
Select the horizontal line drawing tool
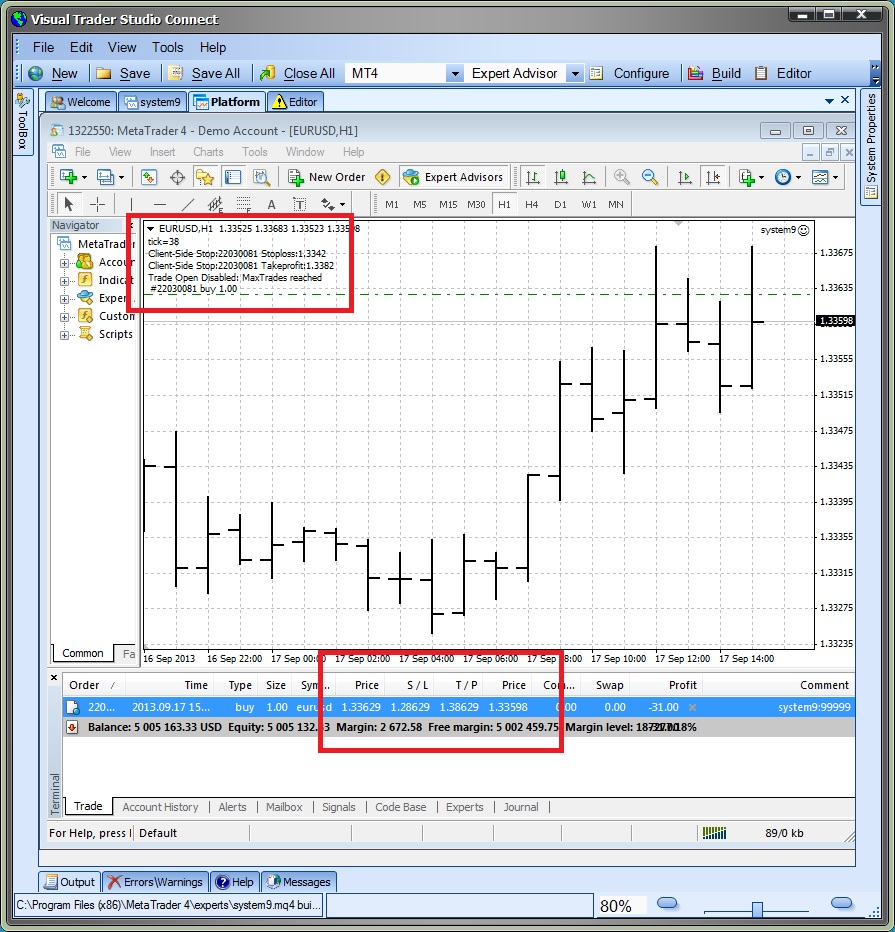[x=159, y=204]
